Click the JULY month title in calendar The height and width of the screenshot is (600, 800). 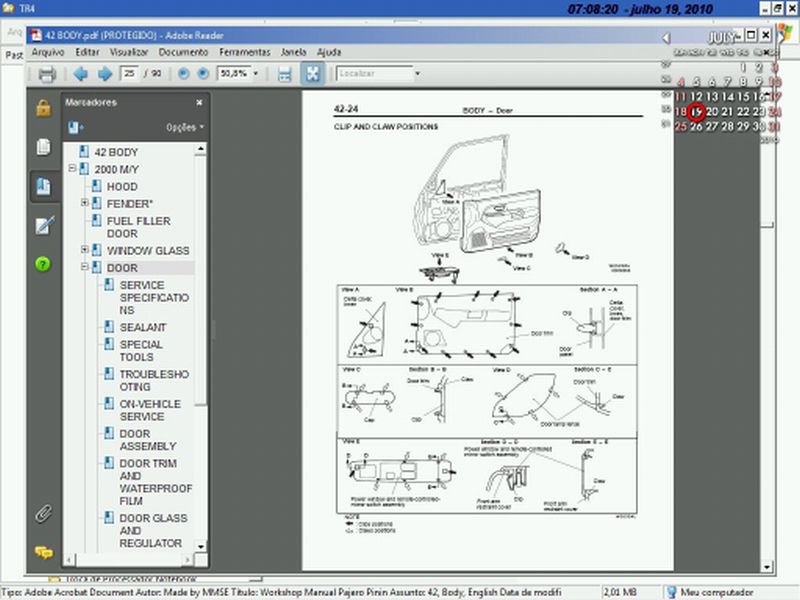click(720, 37)
